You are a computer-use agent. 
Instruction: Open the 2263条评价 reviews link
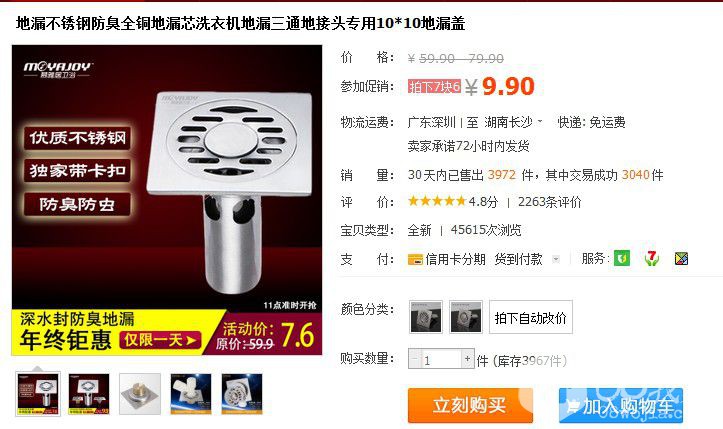click(550, 202)
